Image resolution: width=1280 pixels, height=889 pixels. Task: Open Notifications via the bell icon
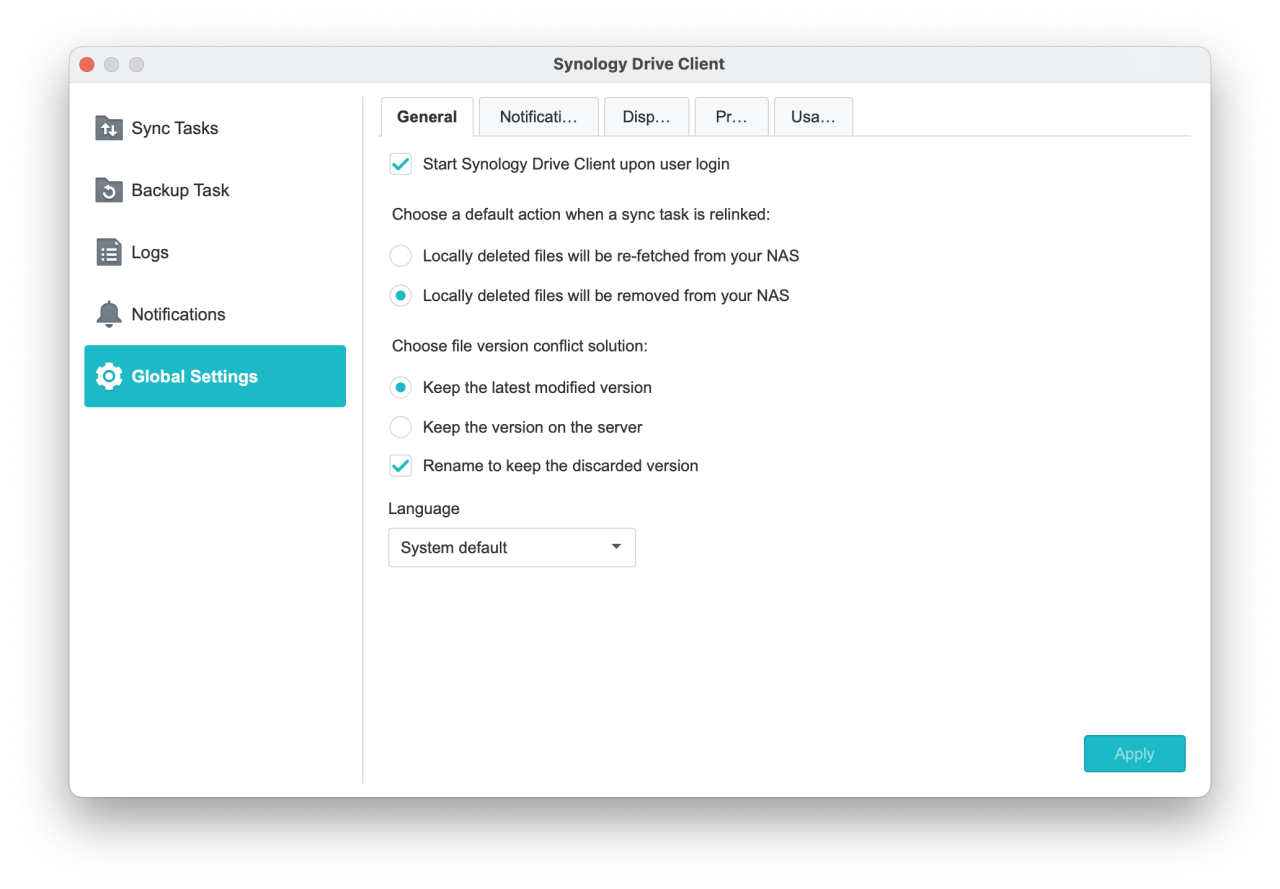coord(107,314)
